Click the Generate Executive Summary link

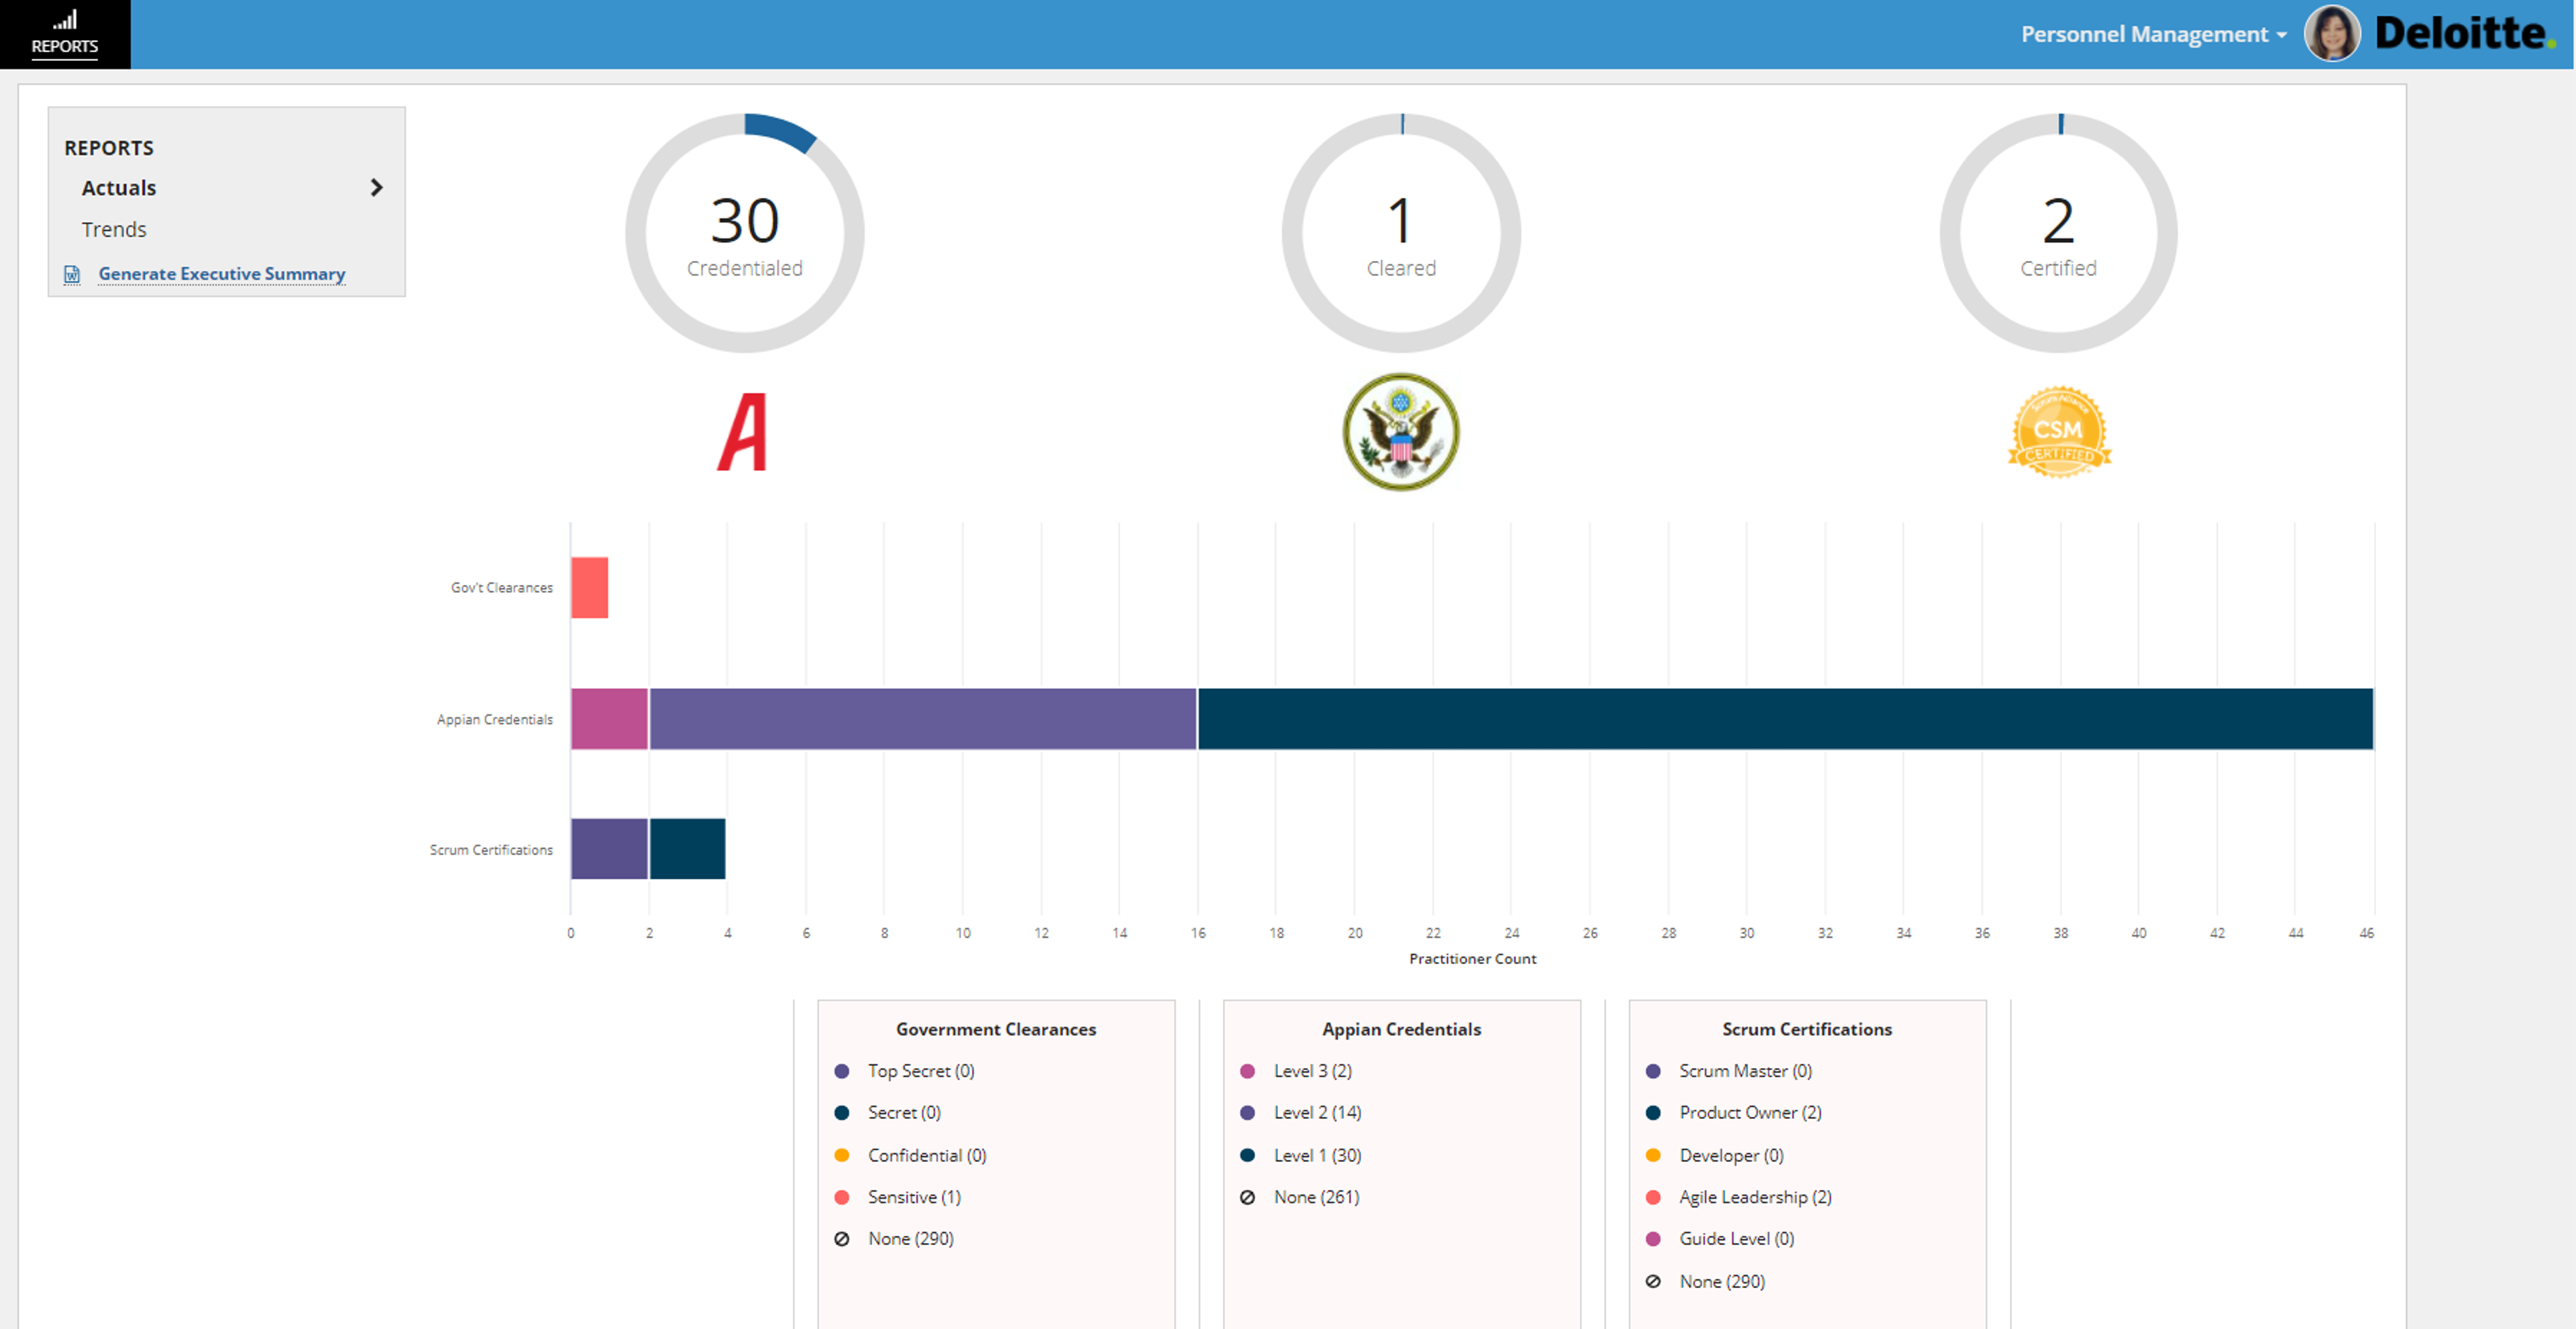pyautogui.click(x=221, y=274)
